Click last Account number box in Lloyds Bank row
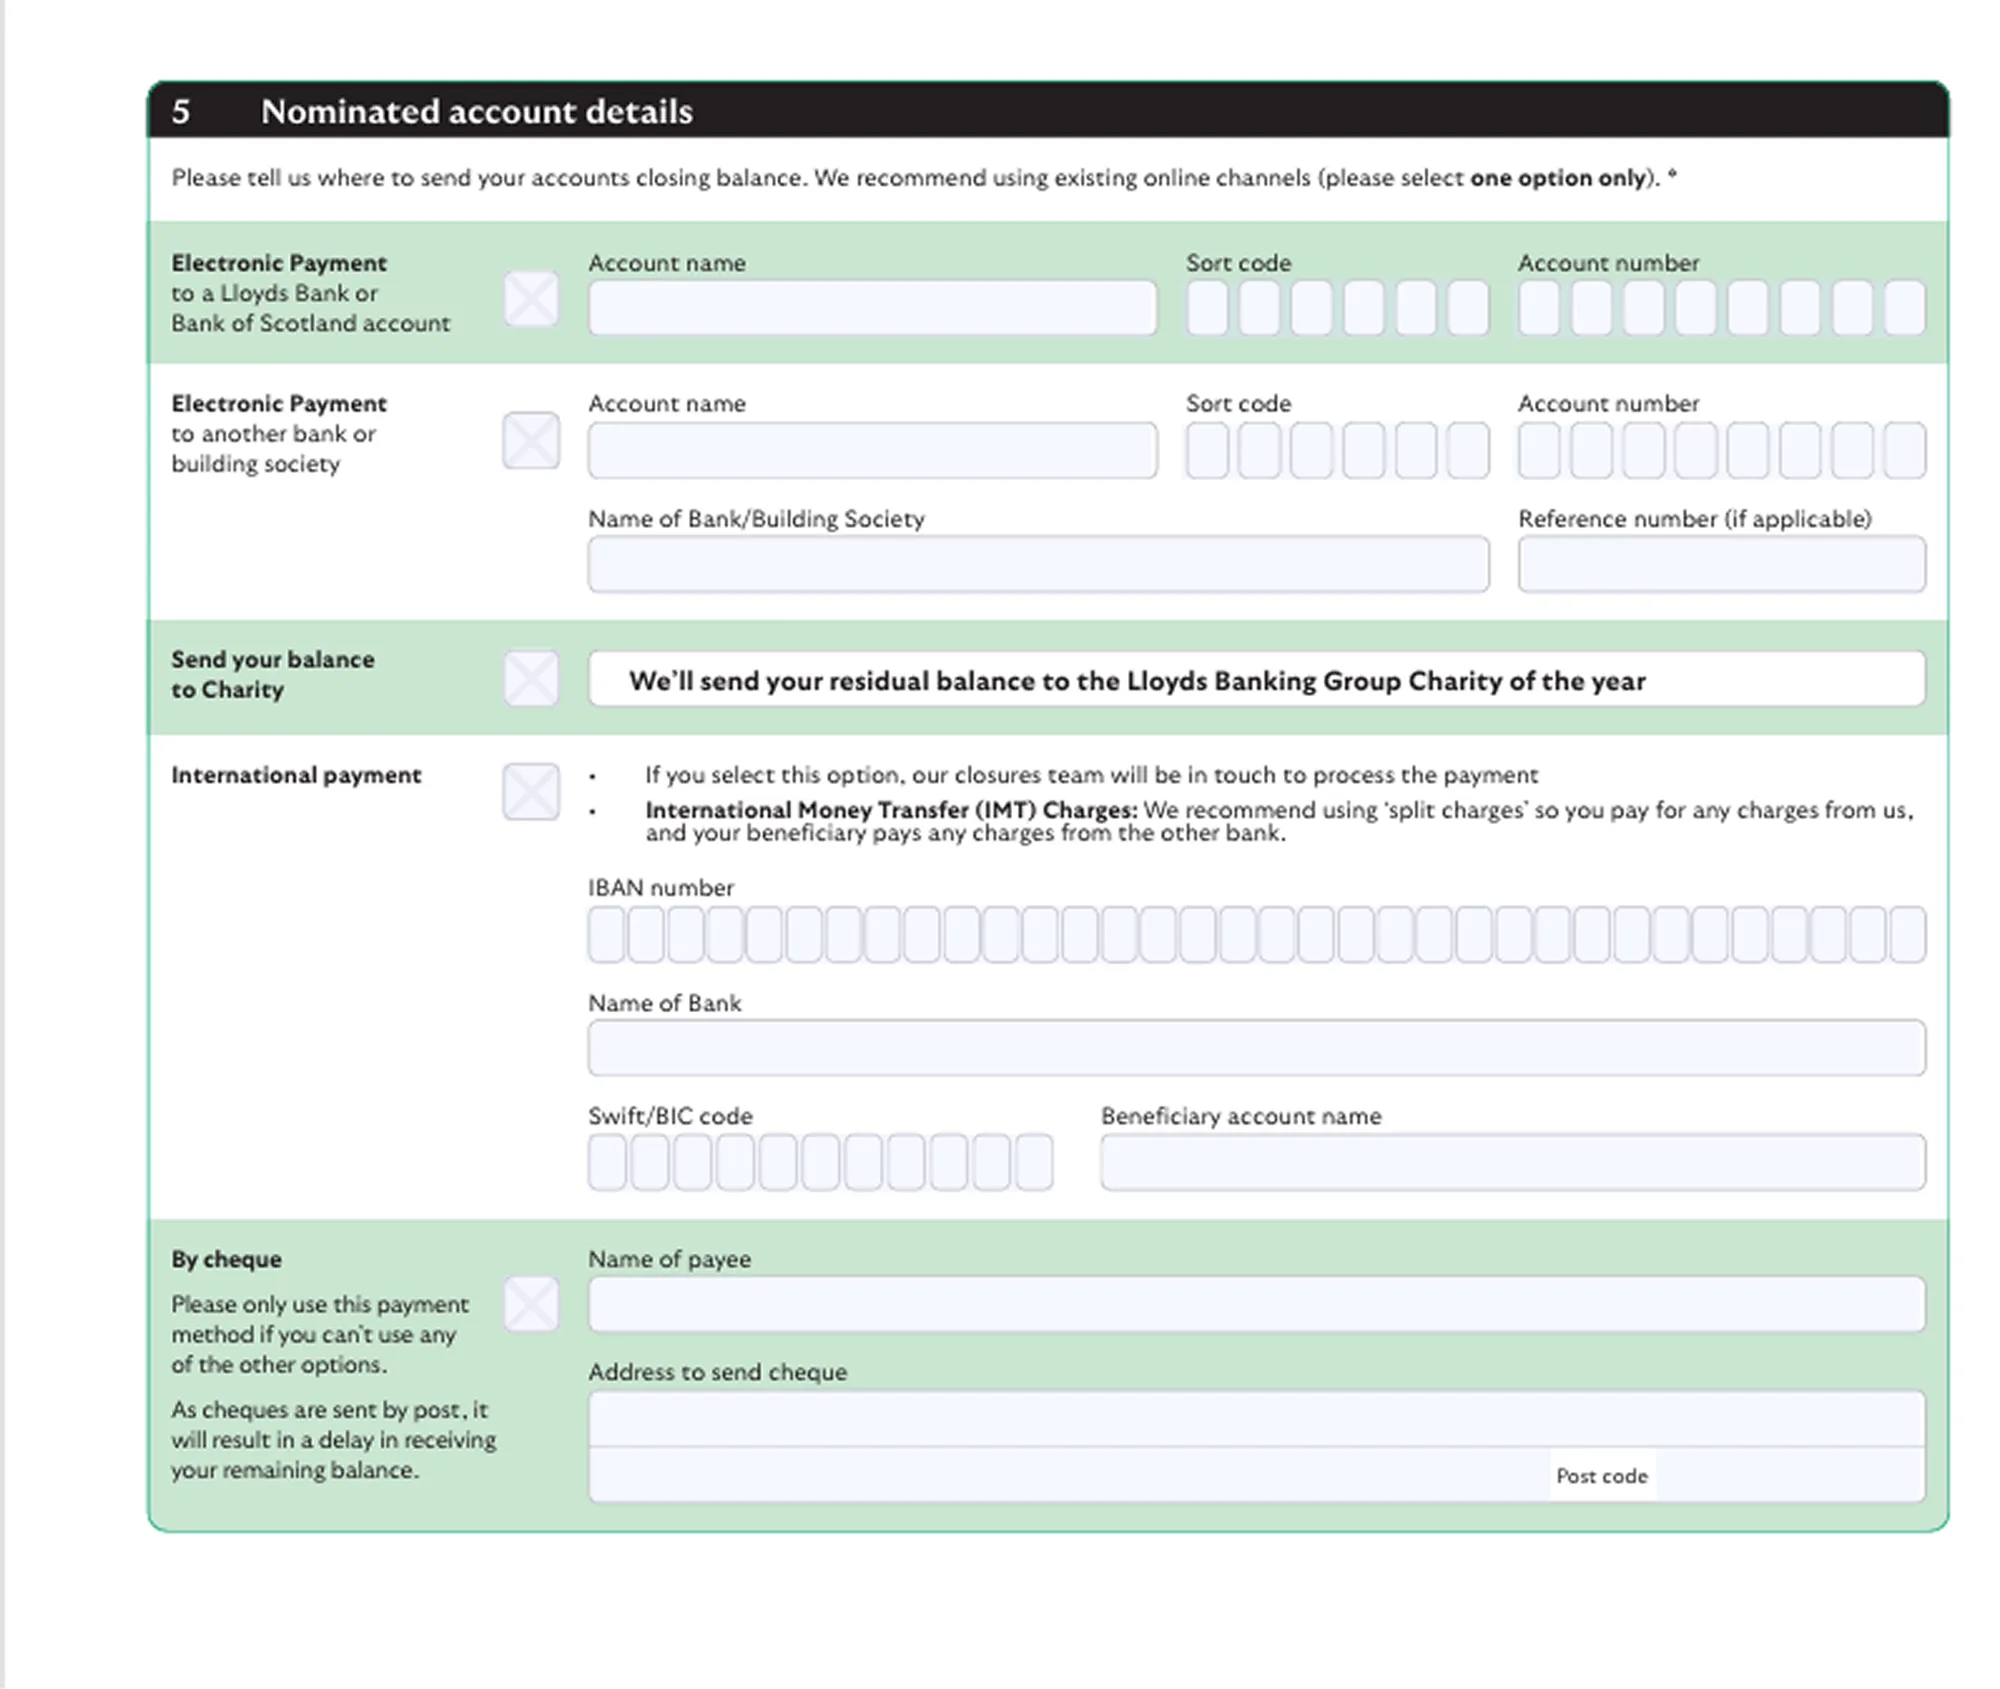The image size is (2000, 1689). point(1904,307)
